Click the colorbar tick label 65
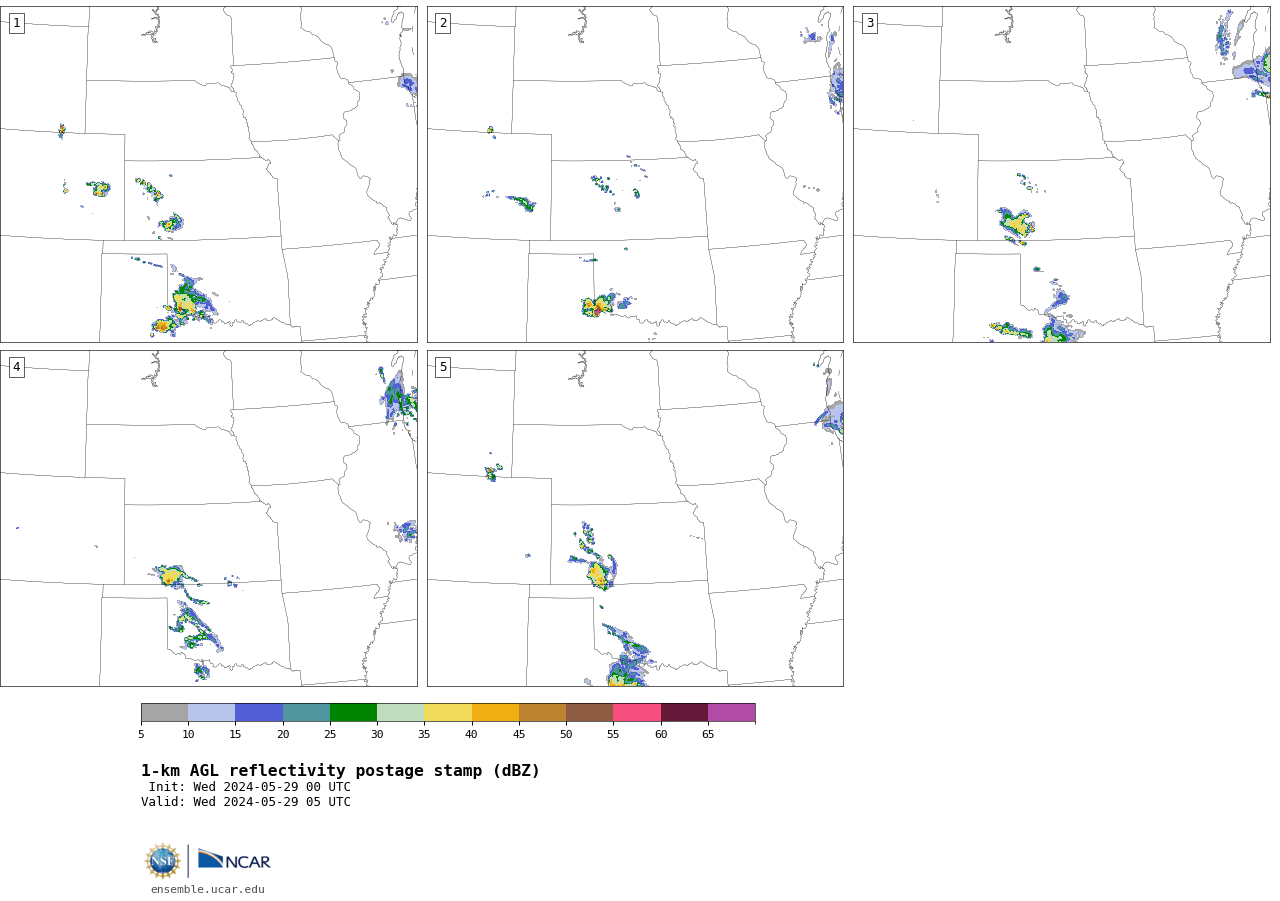This screenshot has width=1280, height=901. pyautogui.click(x=708, y=735)
